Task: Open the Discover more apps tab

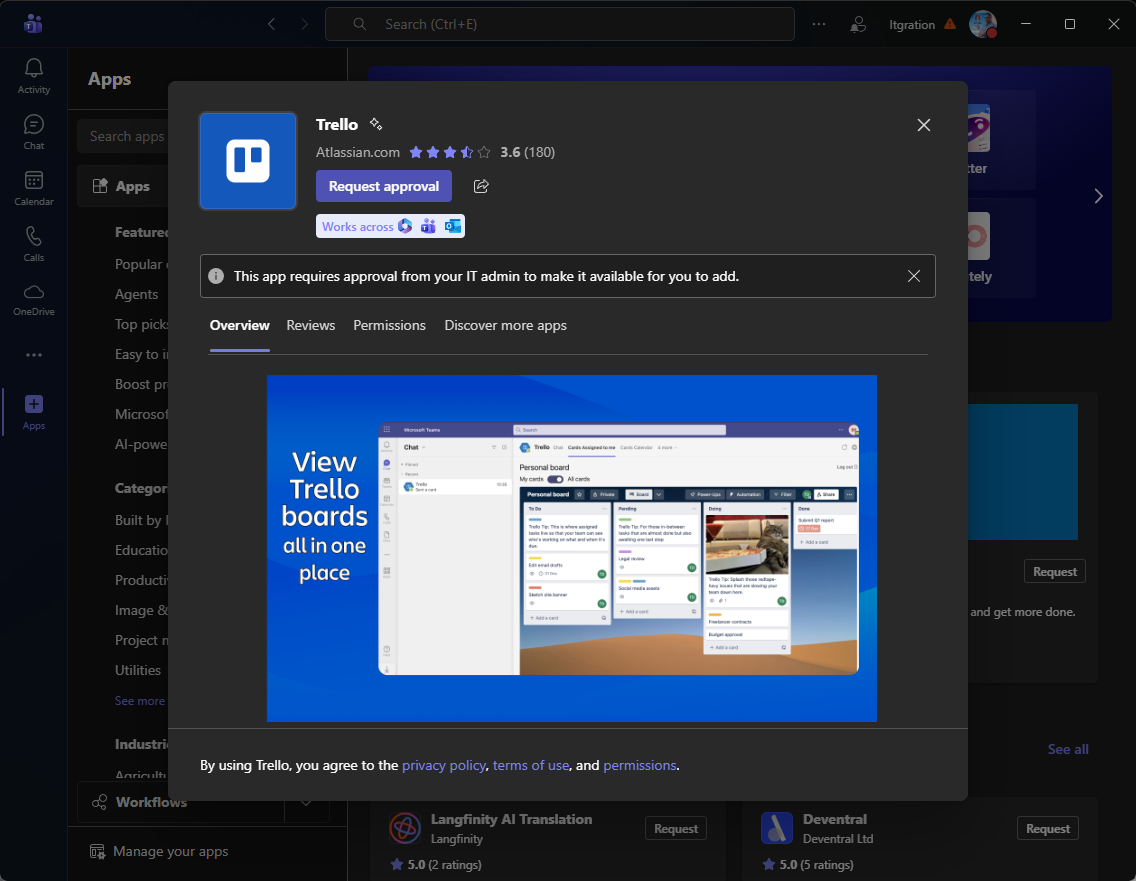Action: [505, 325]
